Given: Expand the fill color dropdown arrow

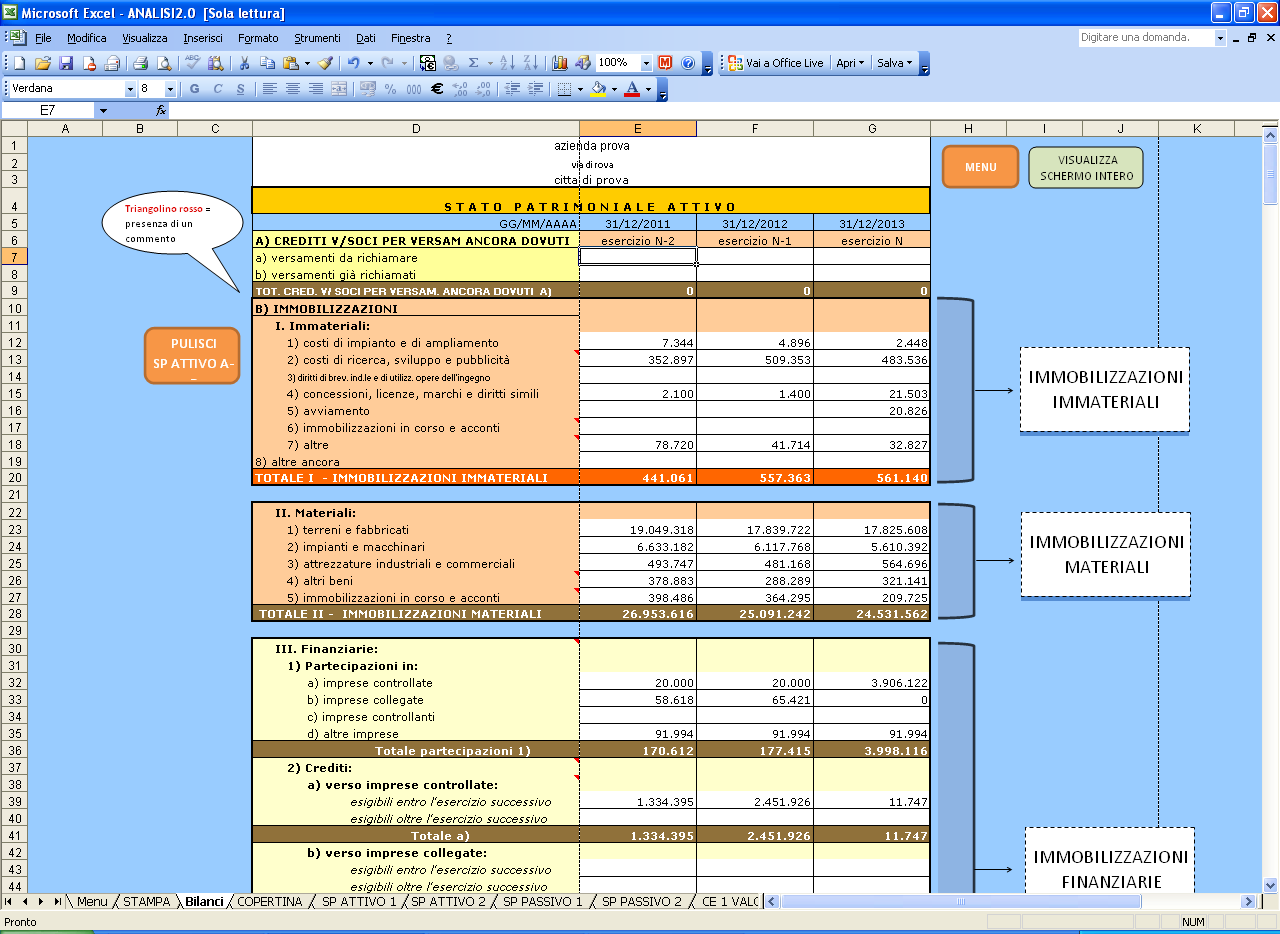Looking at the screenshot, I should 614,89.
